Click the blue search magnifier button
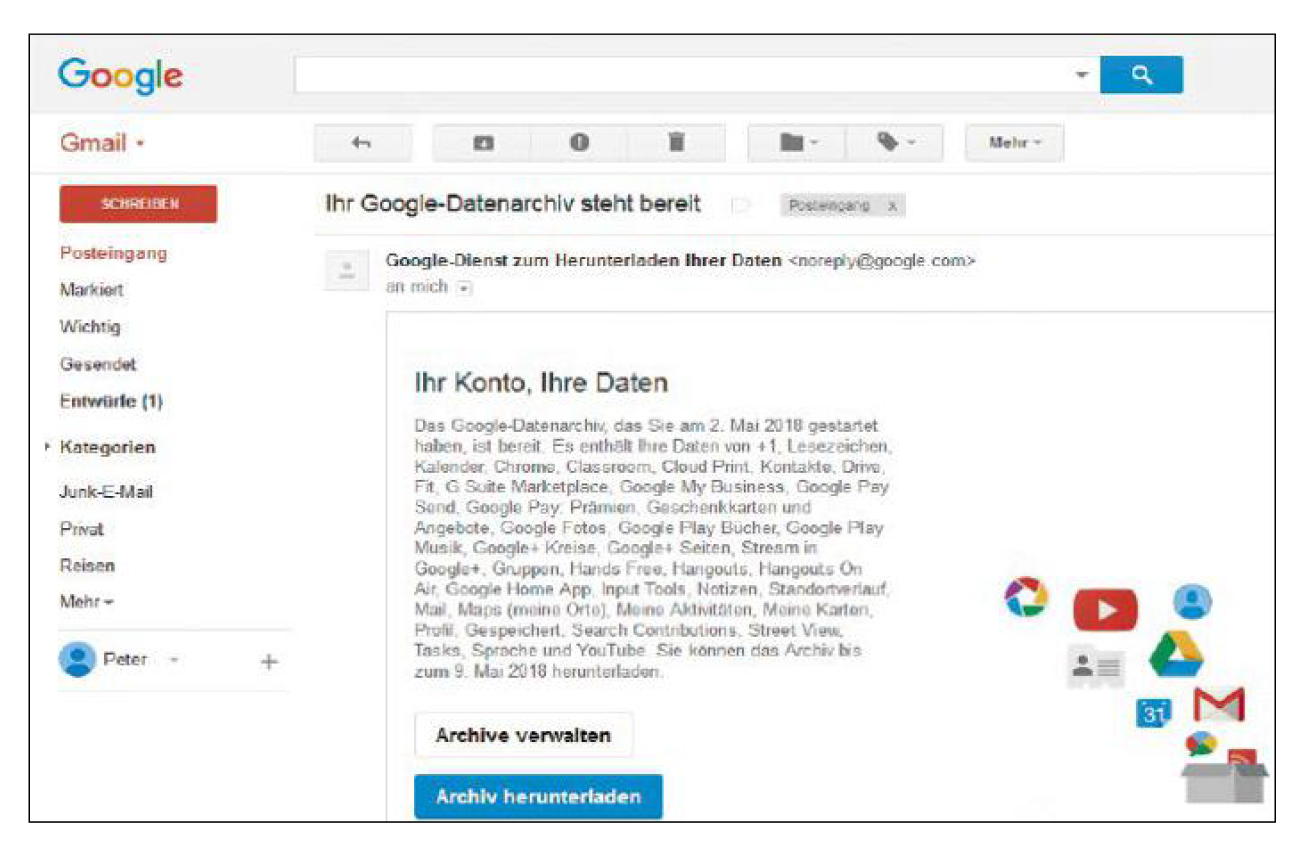 (1141, 75)
